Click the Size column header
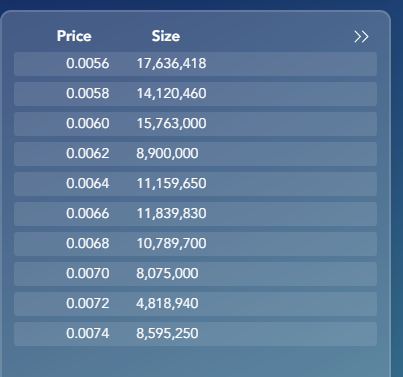 (166, 36)
